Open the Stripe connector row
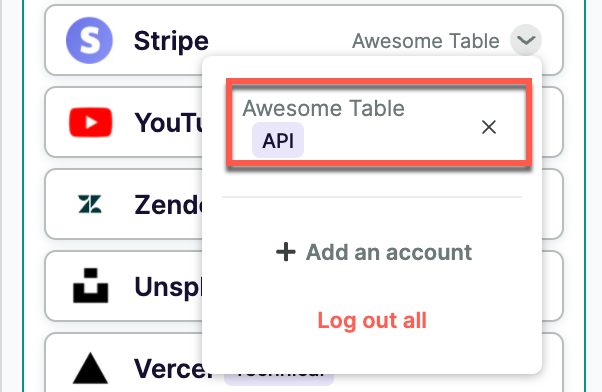 304,40
